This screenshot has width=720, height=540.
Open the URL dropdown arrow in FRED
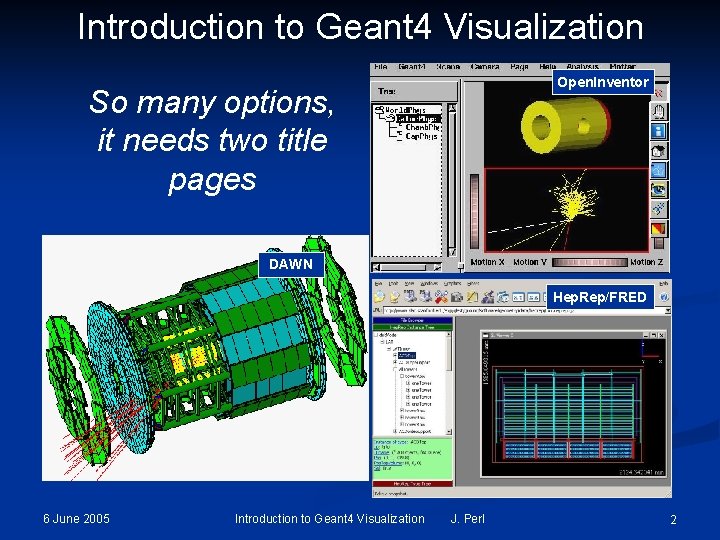668,311
